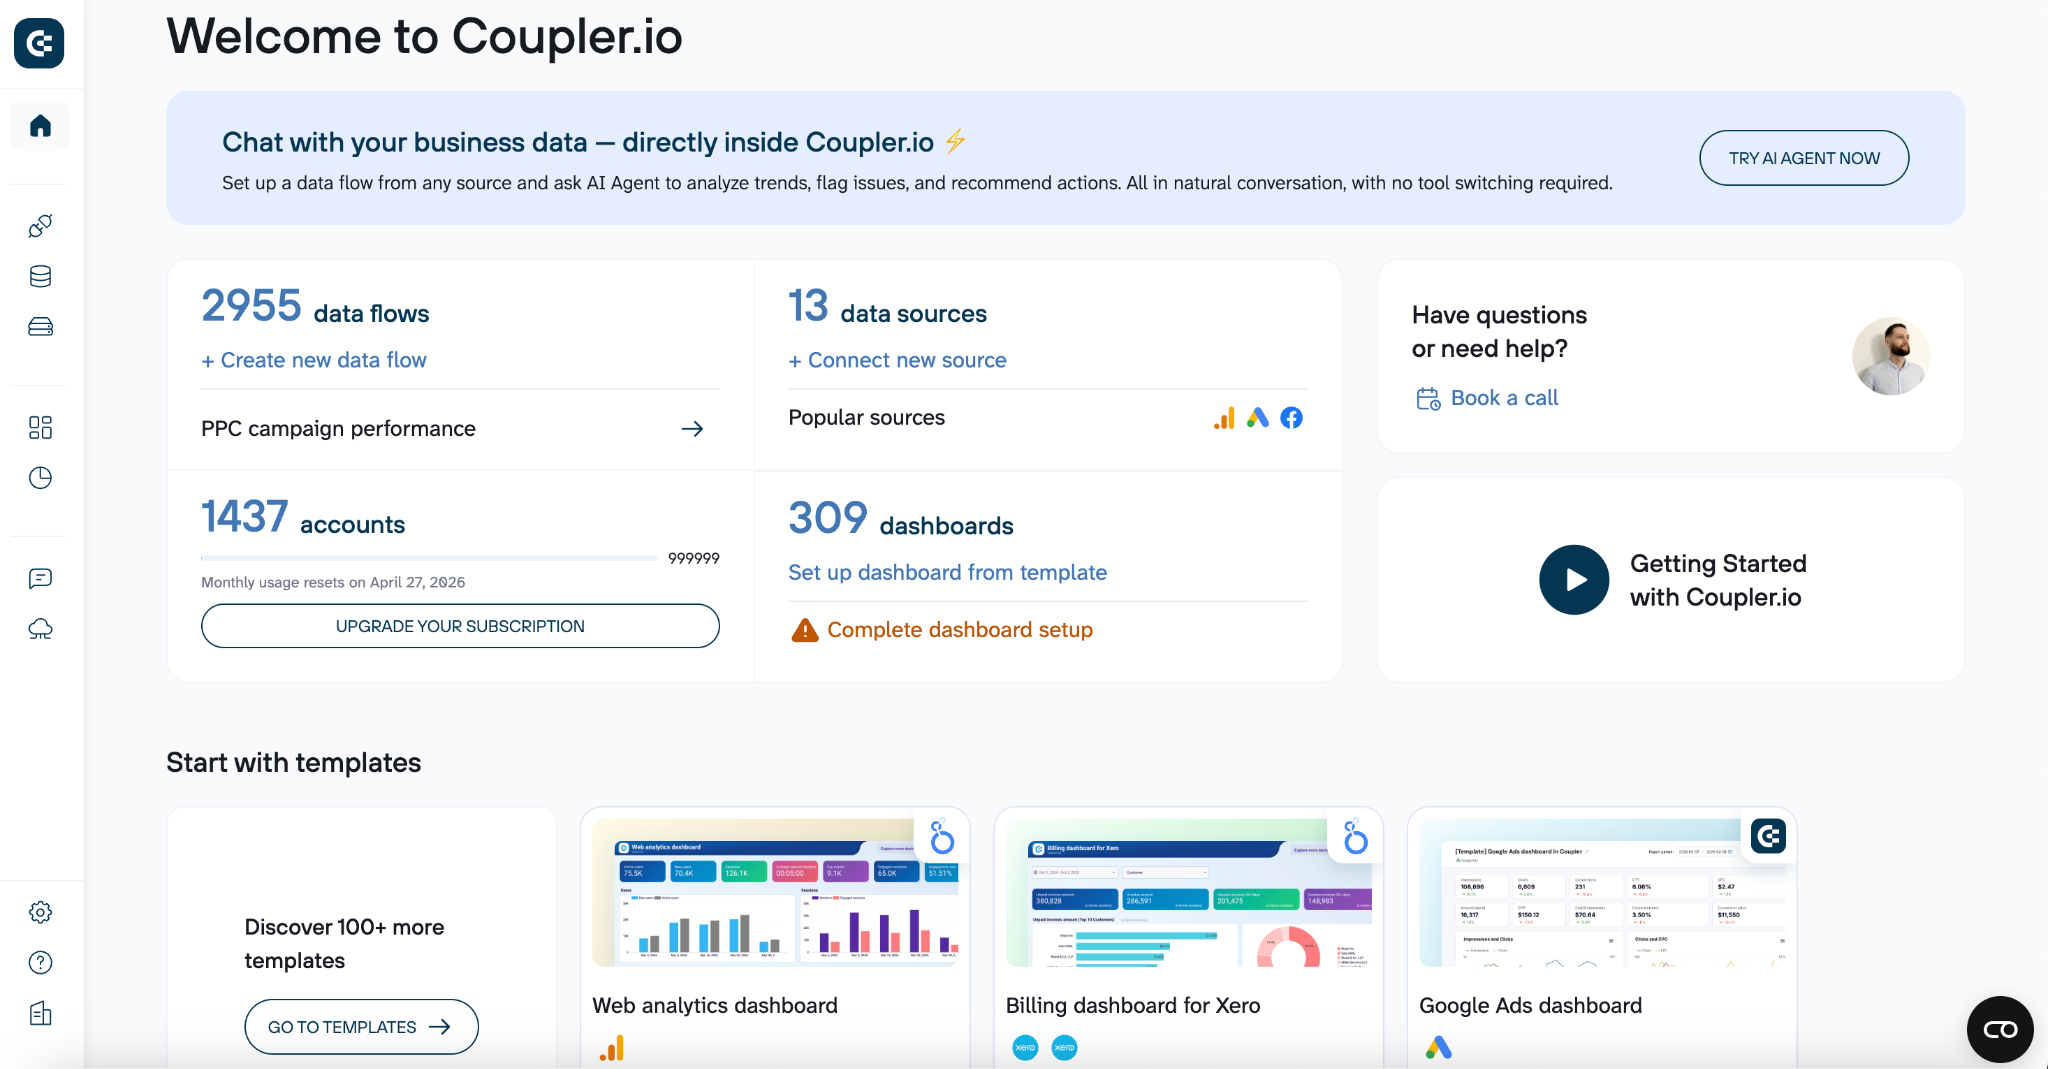Open the database stack icon in sidebar
This screenshot has height=1069, width=2048.
click(x=40, y=277)
